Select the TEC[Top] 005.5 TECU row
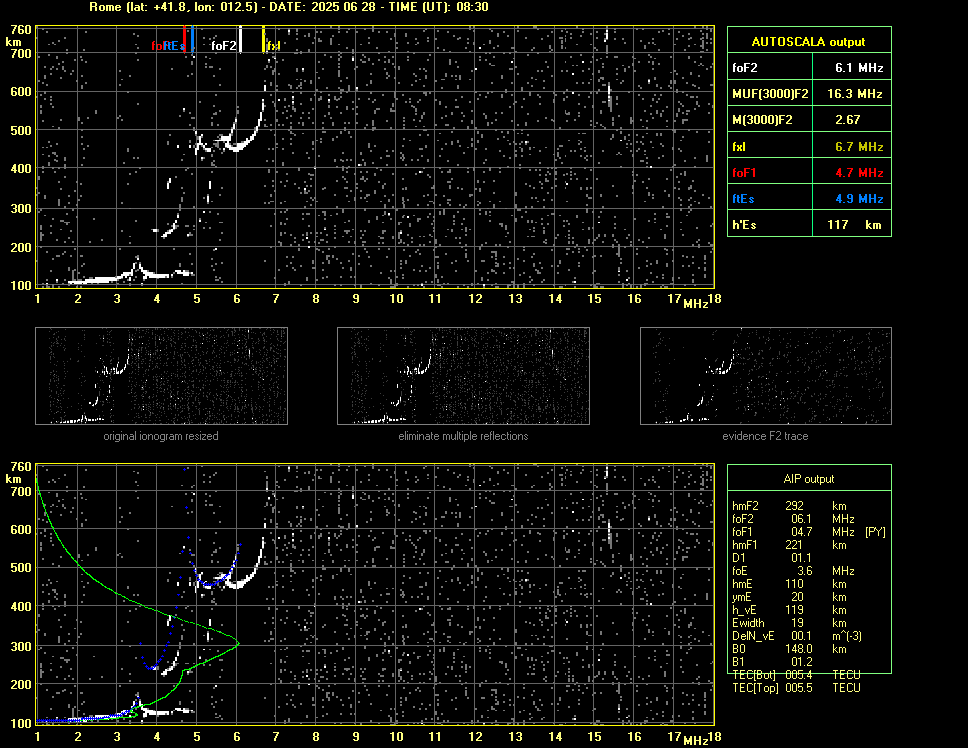 [796, 688]
